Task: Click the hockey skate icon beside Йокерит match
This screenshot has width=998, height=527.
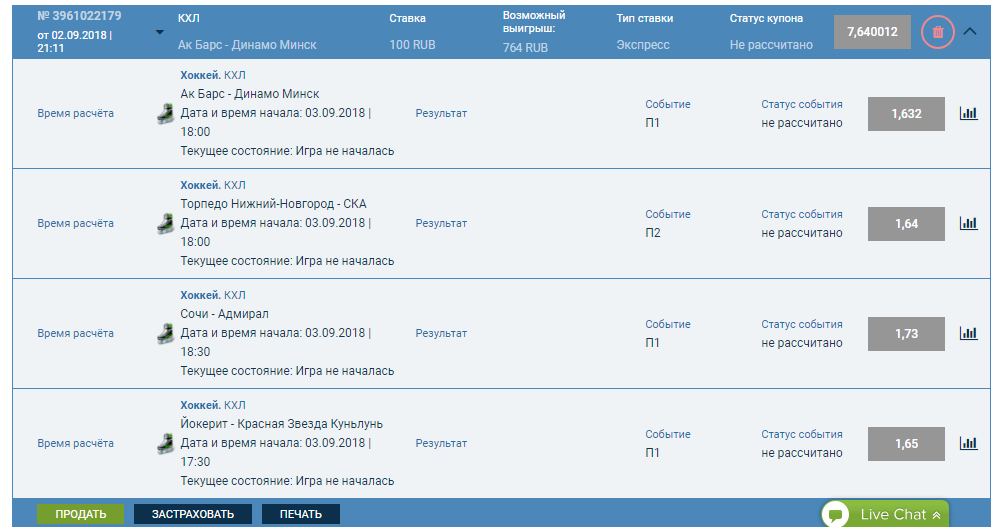Action: click(165, 444)
